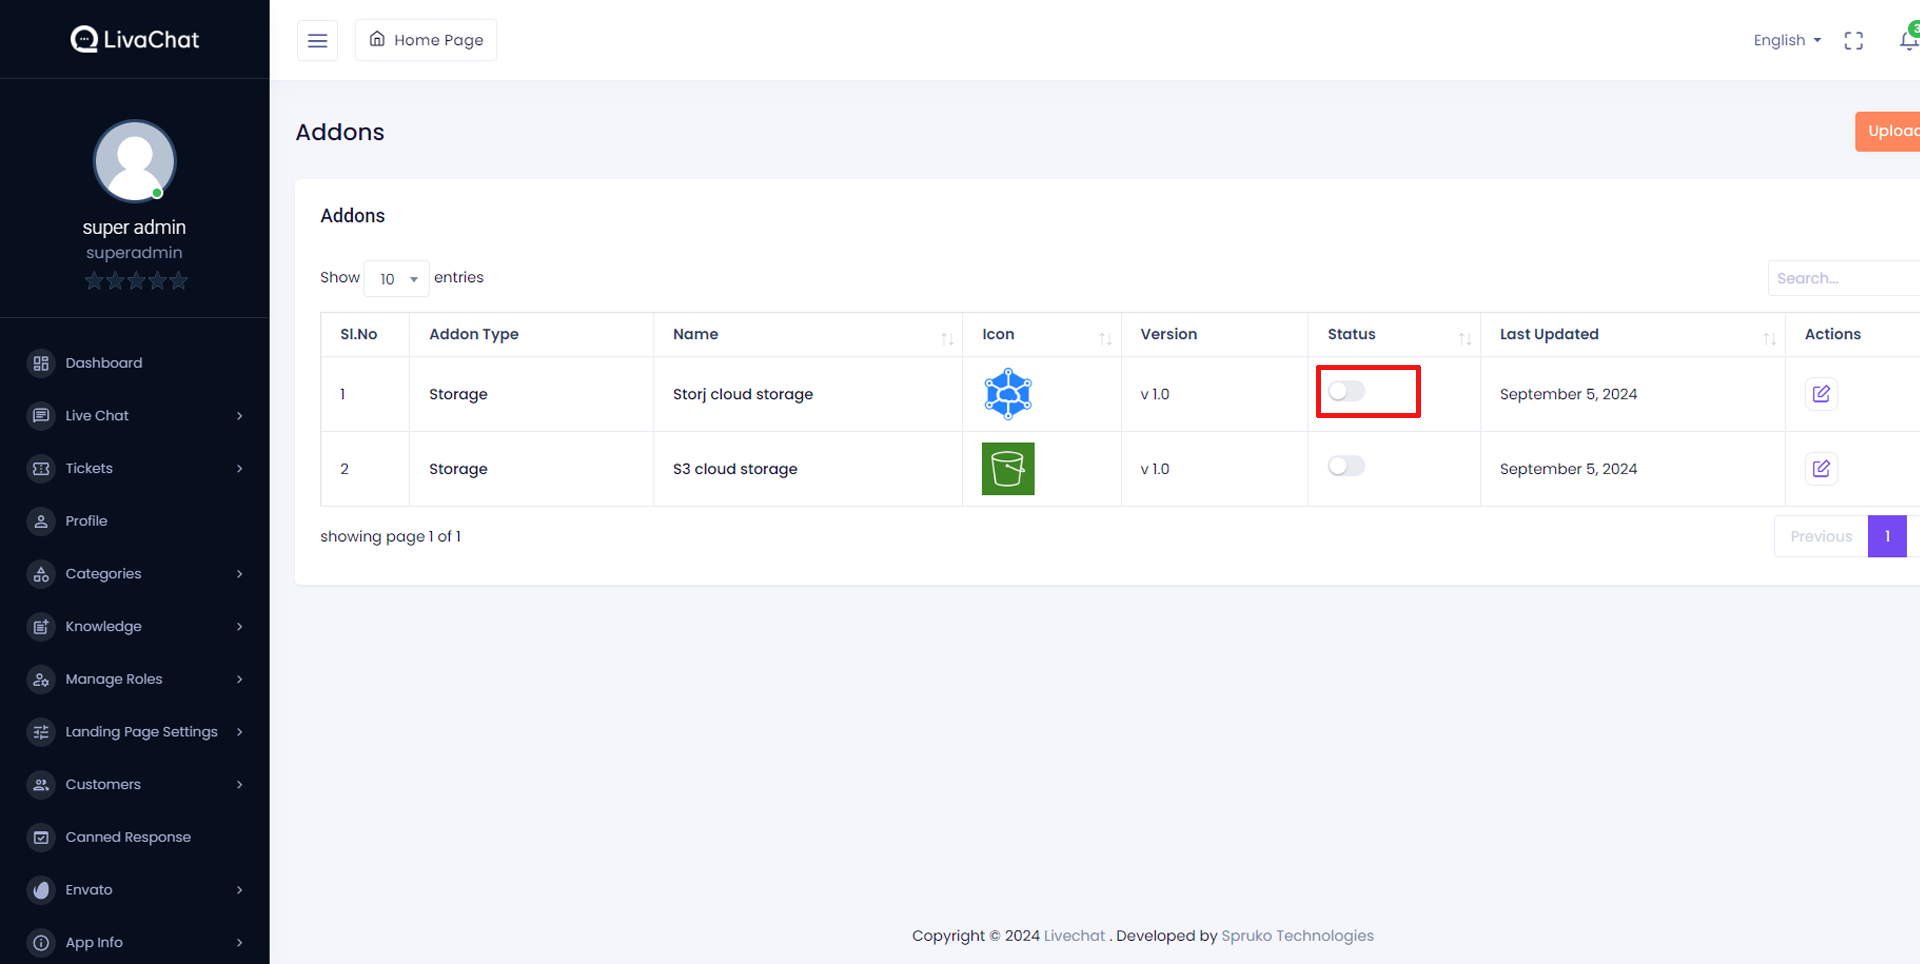Click the super admin profile avatar
The width and height of the screenshot is (1920, 964).
point(134,161)
